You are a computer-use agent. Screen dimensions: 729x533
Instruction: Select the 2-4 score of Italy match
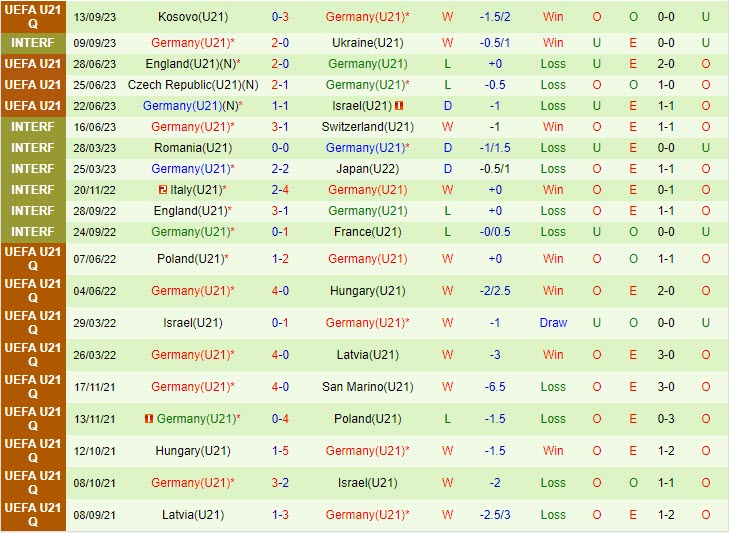[280, 190]
